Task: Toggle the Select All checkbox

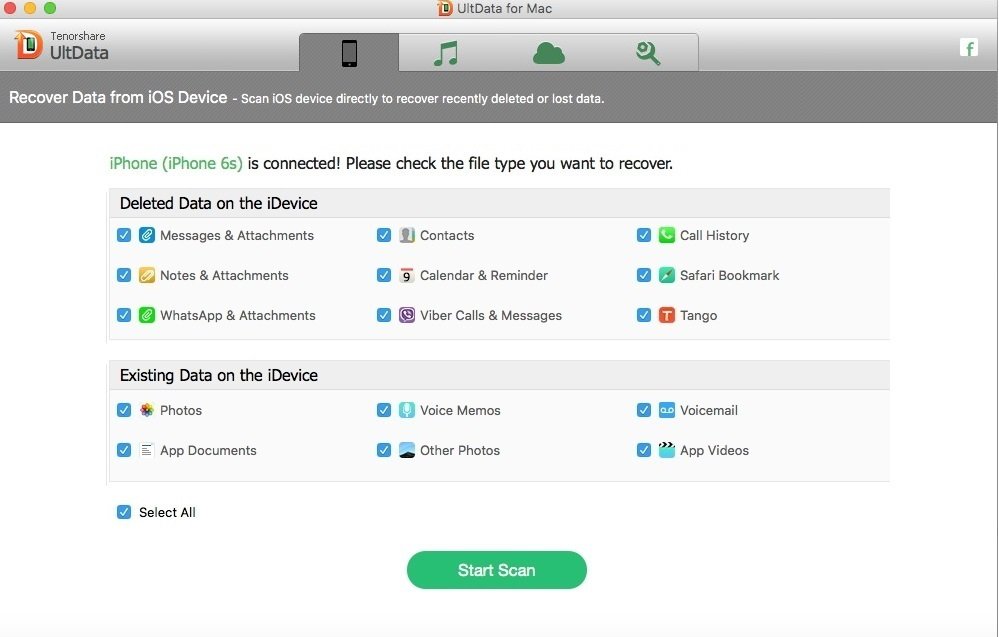Action: click(x=124, y=512)
